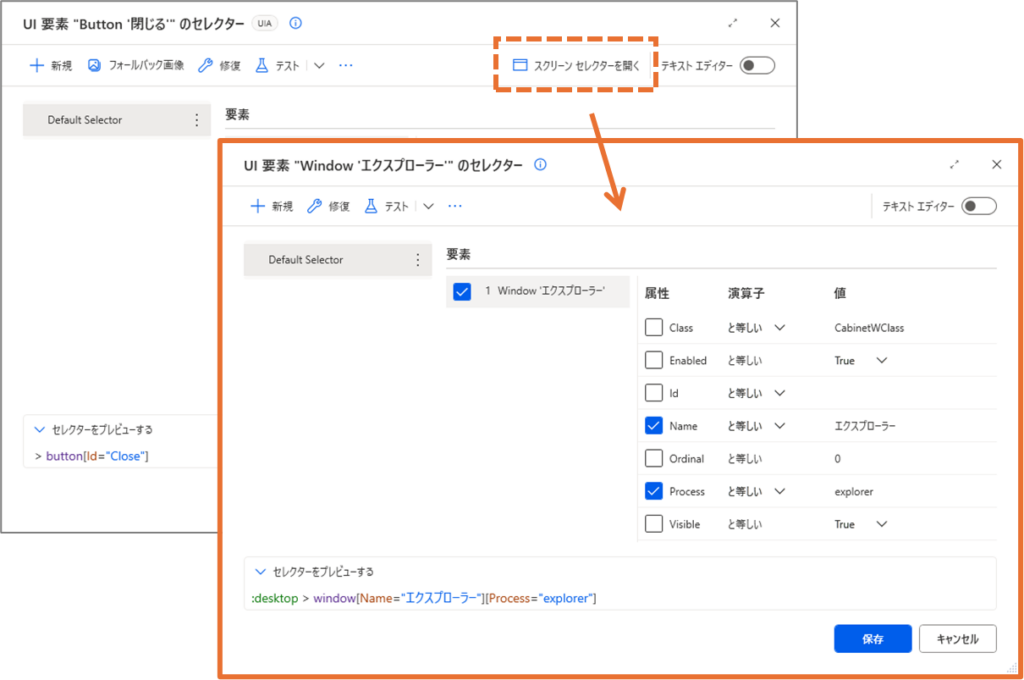Collapse セレクターをプレビューする in Window selector dialog
This screenshot has height=680, width=1024.
point(261,572)
